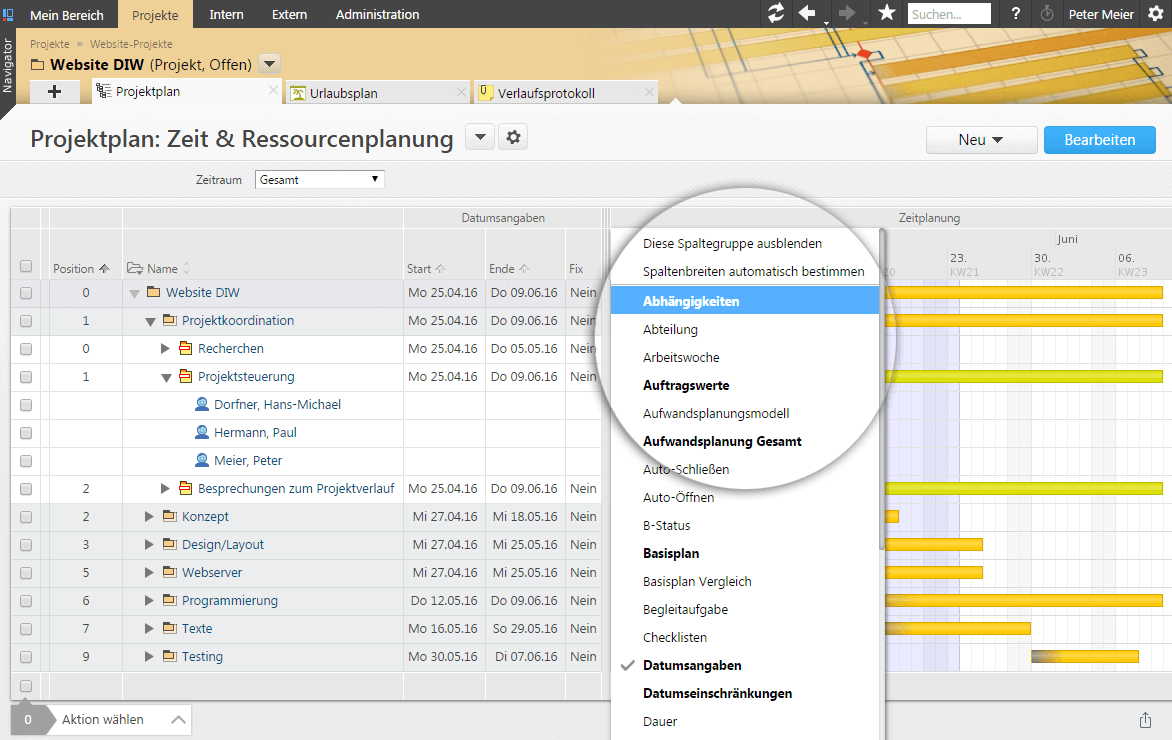Viewport: 1172px width, 740px height.
Task: Expand the Recherchen tree node
Action: (166, 349)
